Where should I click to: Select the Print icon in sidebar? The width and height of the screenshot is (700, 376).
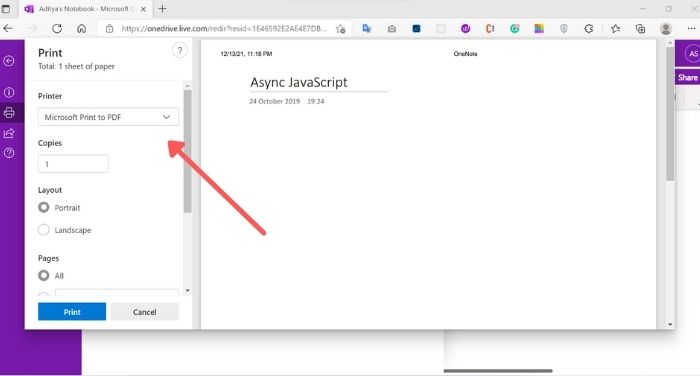tap(9, 113)
